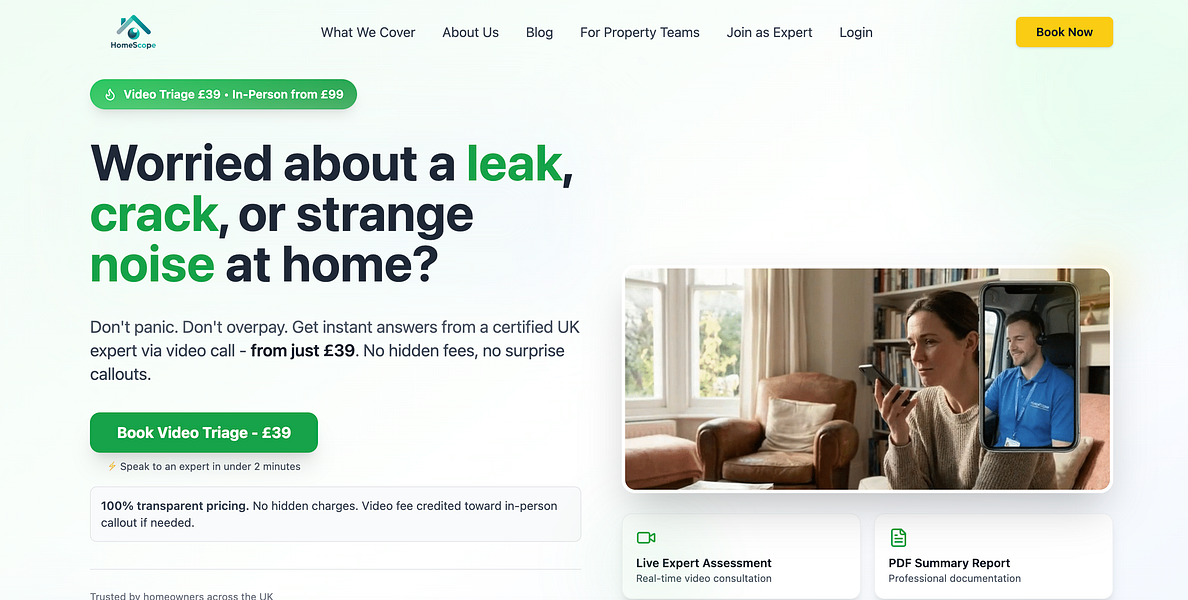Click the HomeScope logo icon
The width and height of the screenshot is (1188, 600).
(133, 33)
